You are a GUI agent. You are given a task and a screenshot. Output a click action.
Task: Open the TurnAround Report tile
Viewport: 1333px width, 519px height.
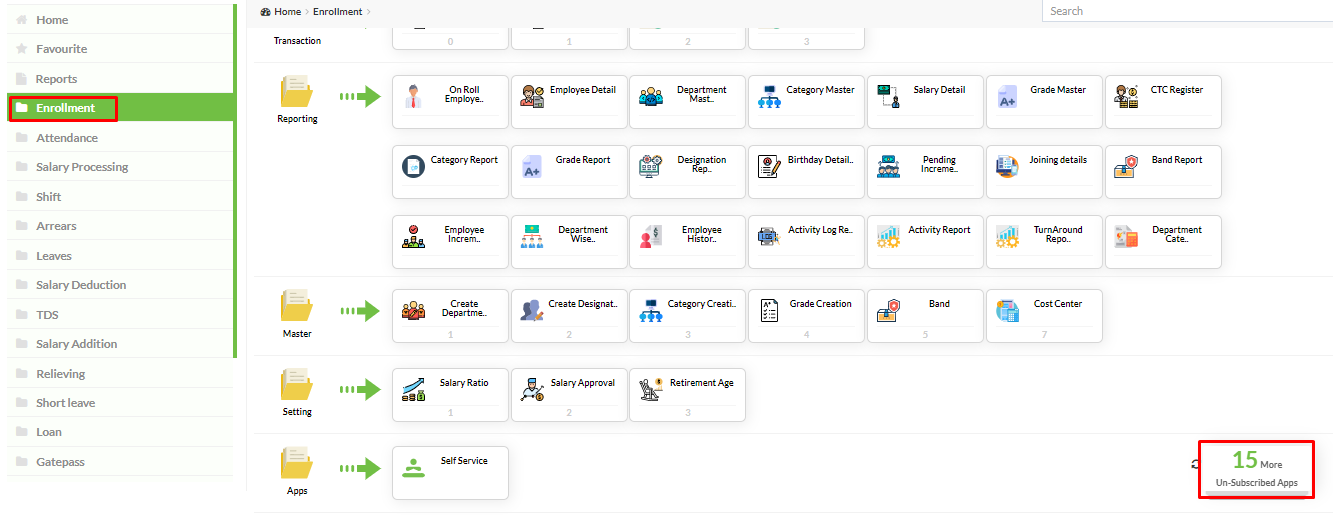[1045, 242]
